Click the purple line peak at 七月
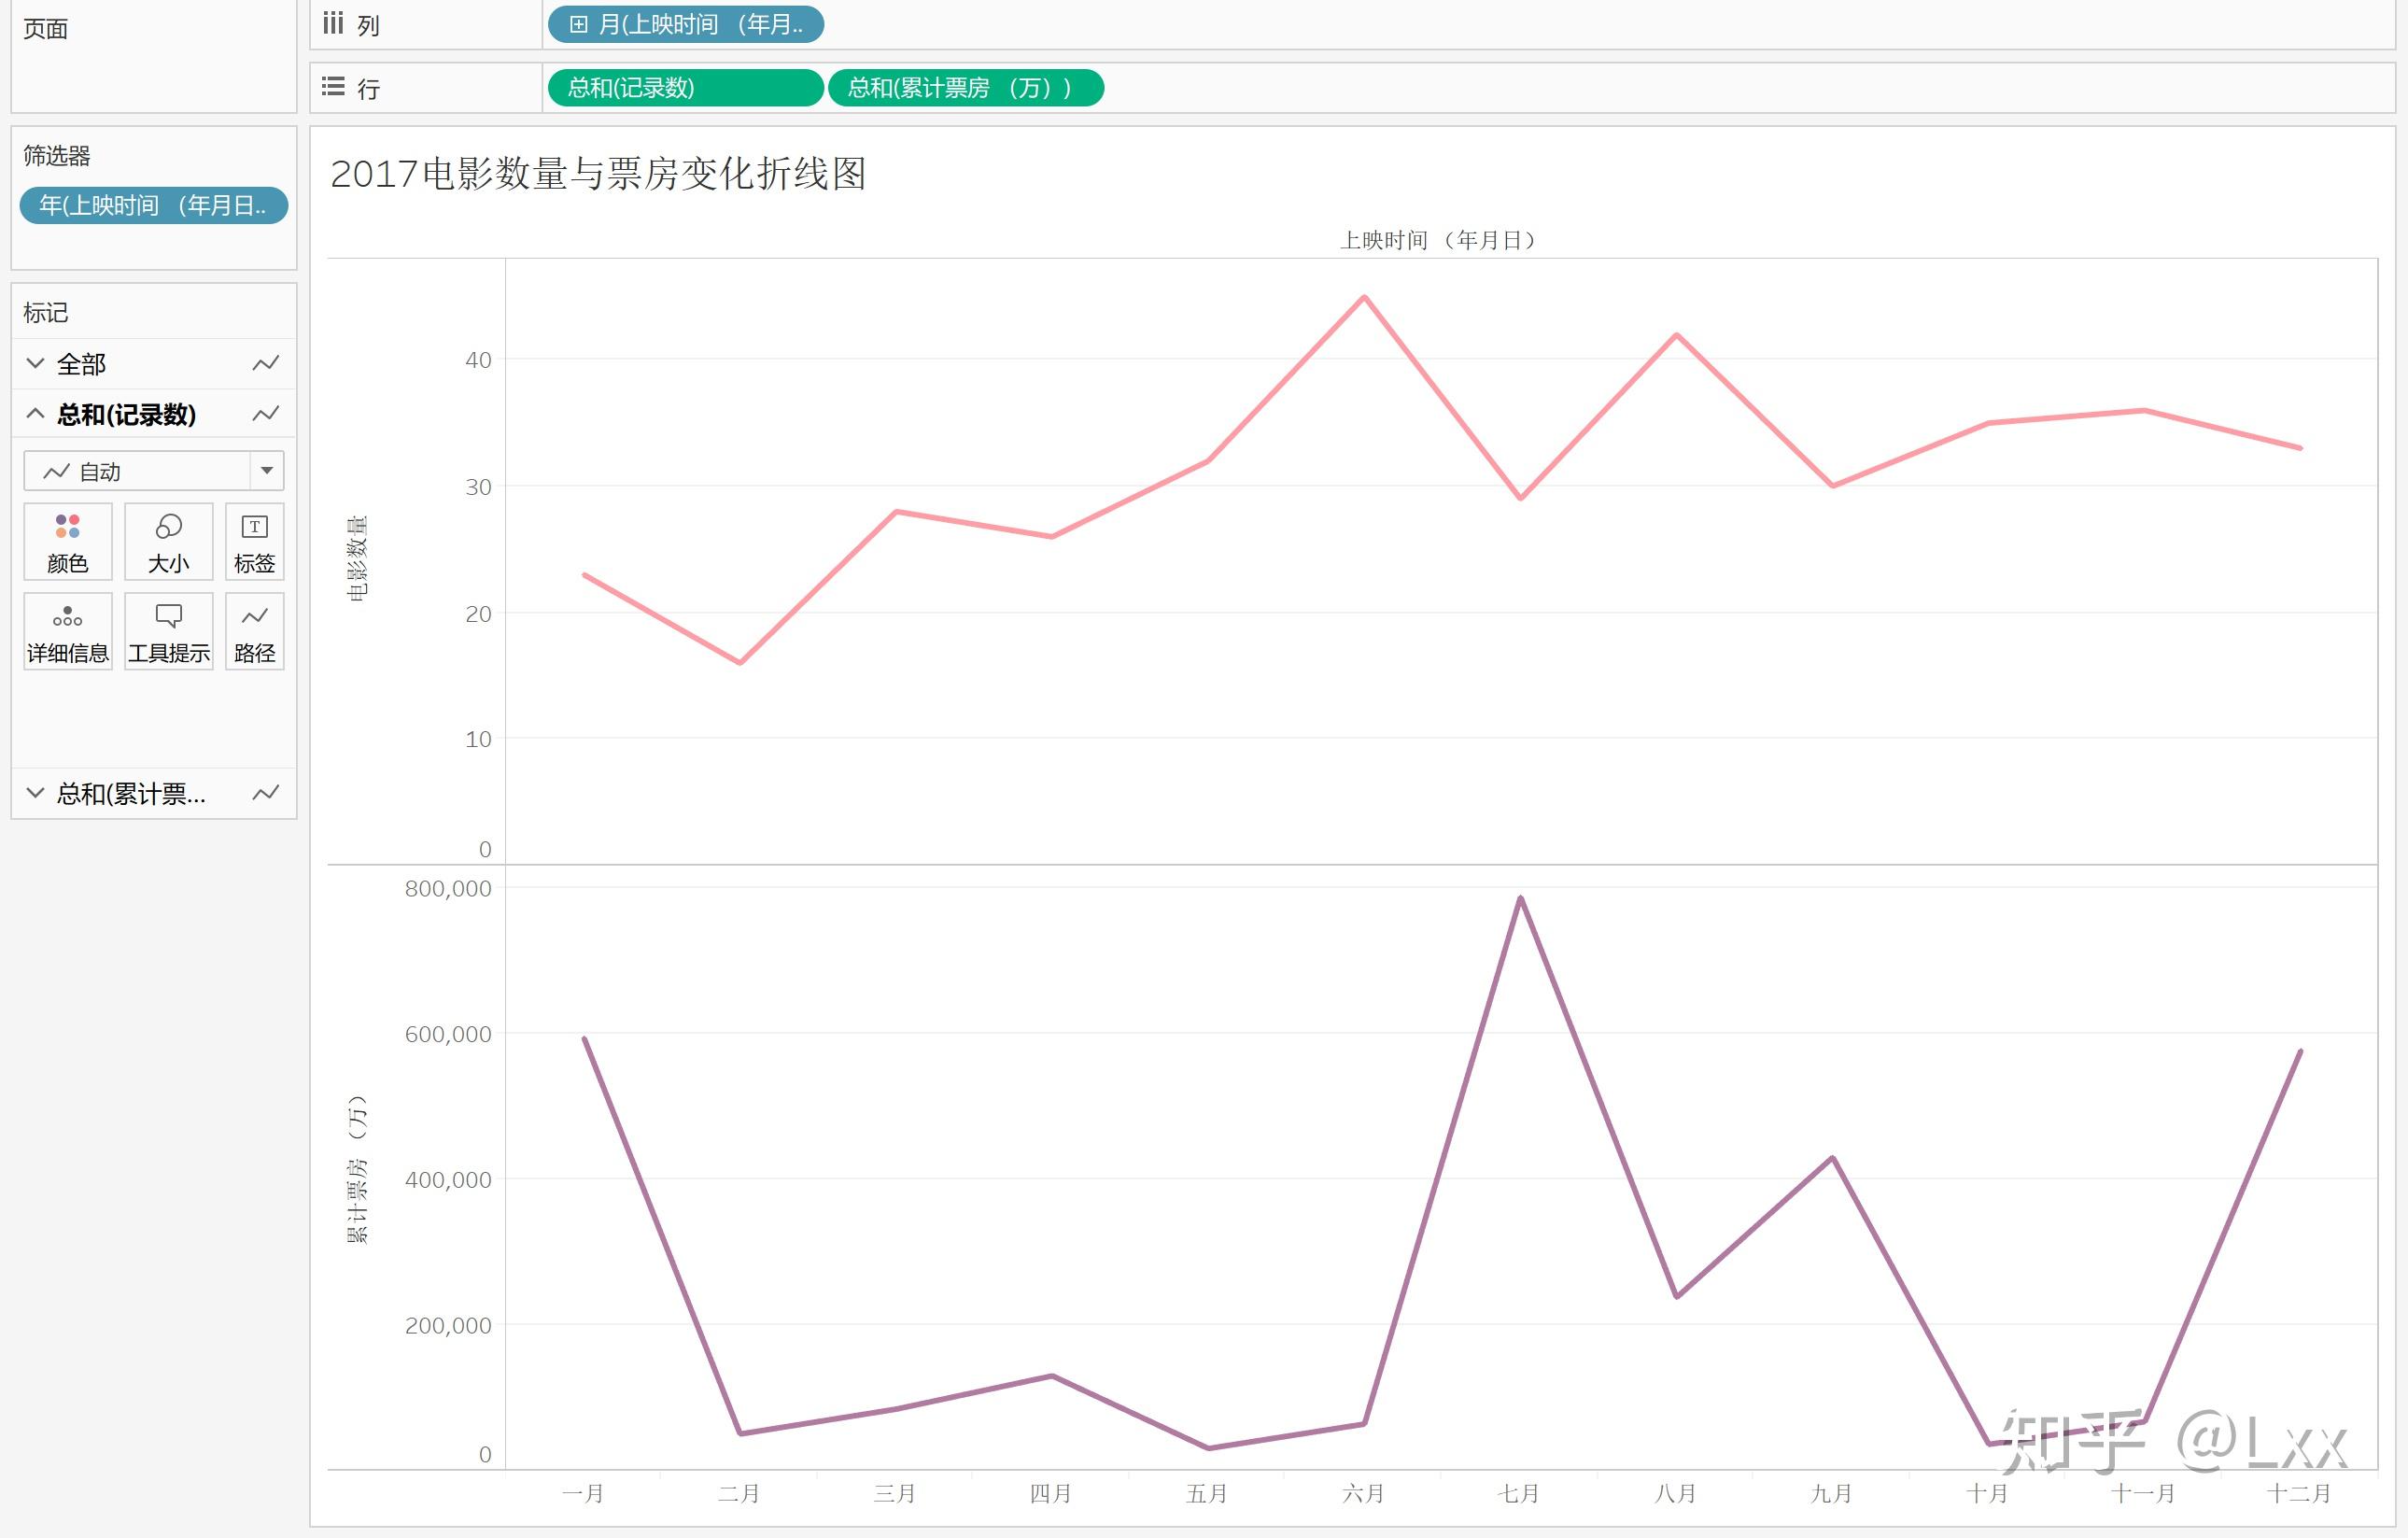Screen dimensions: 2408x1538 coord(1520,898)
